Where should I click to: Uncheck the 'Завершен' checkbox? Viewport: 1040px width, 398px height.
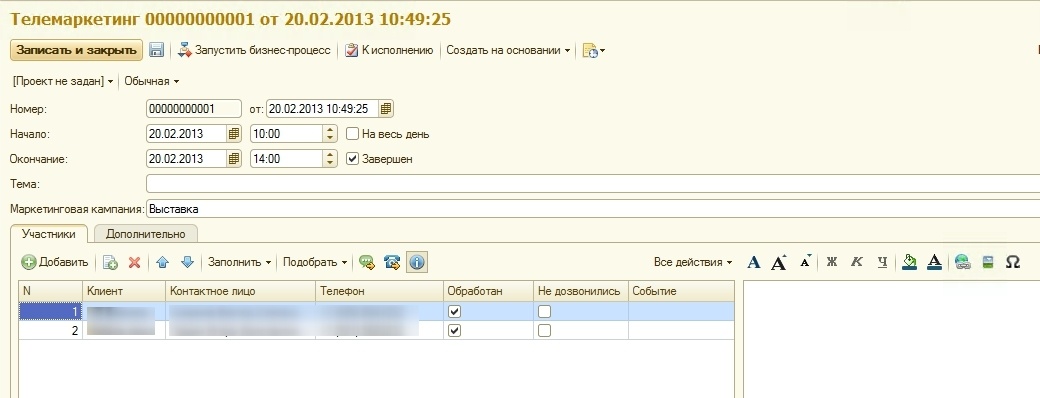point(352,159)
